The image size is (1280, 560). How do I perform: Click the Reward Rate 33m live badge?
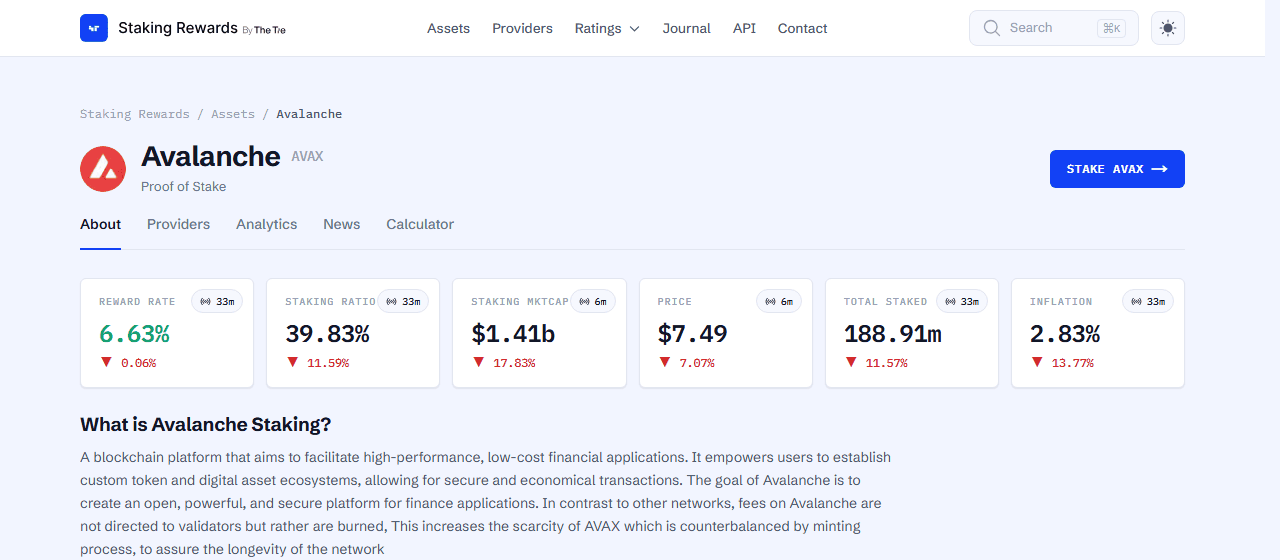[x=217, y=301]
